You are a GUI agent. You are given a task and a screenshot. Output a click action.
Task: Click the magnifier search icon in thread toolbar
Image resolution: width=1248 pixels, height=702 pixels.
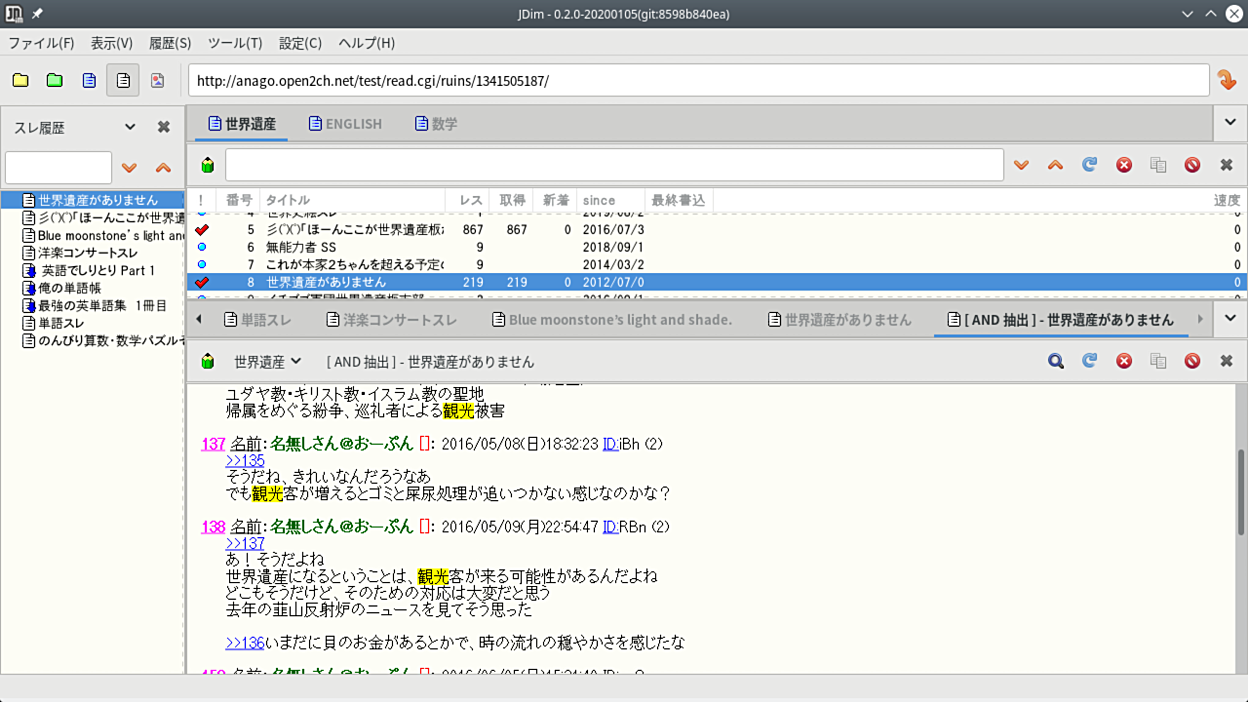1055,361
